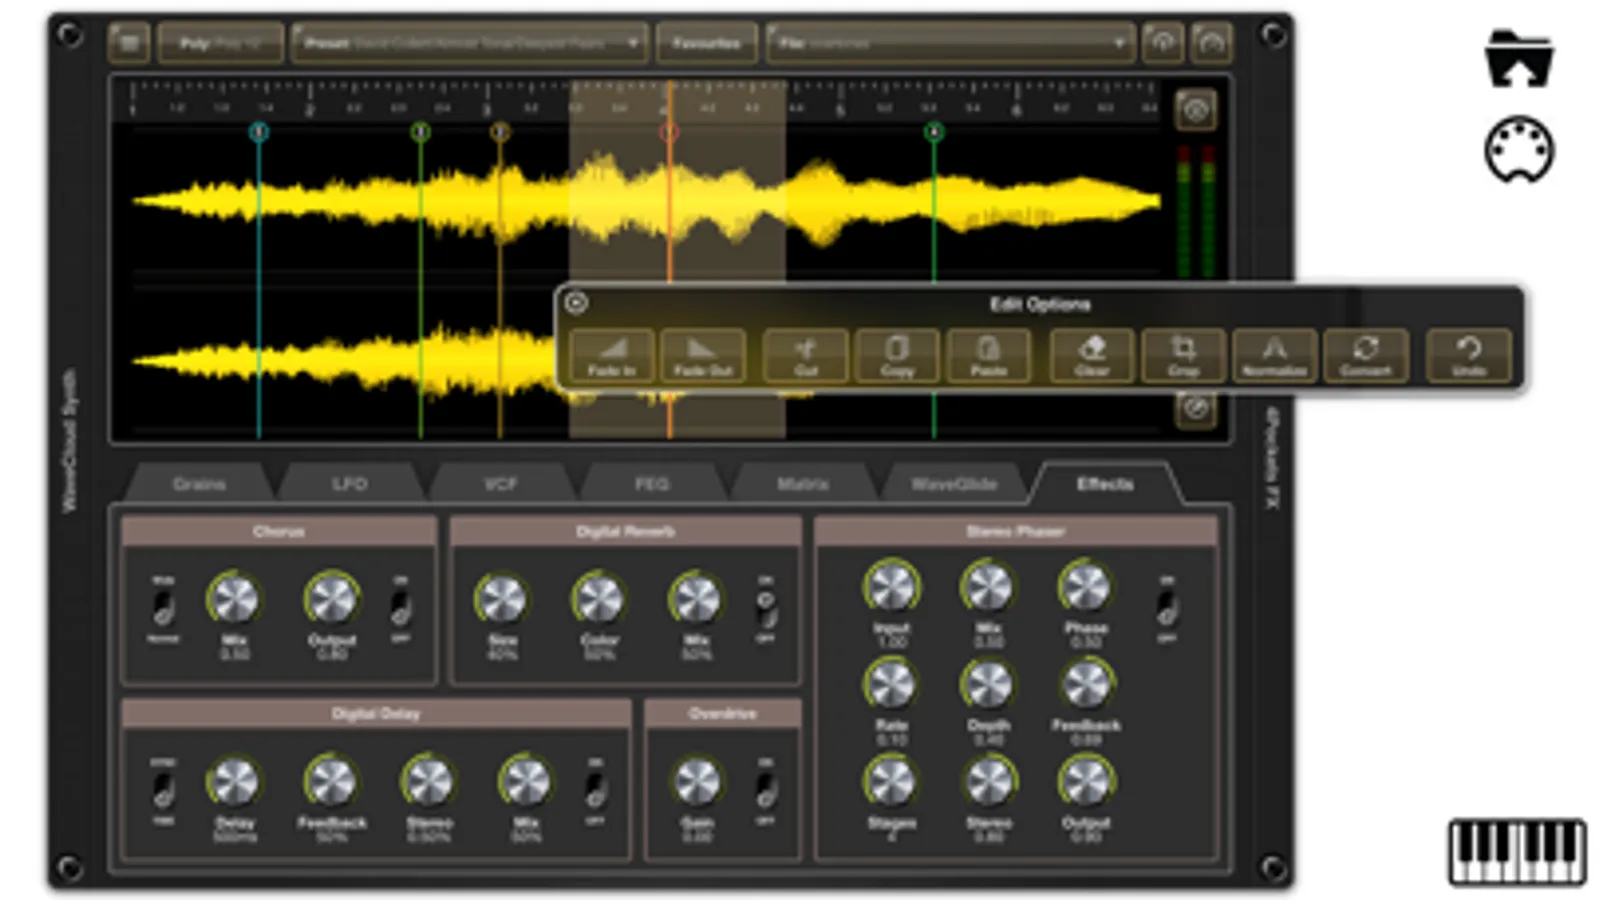The width and height of the screenshot is (1599, 900).
Task: Click the Stereo Phaser Depth knob
Action: pyautogui.click(x=988, y=684)
